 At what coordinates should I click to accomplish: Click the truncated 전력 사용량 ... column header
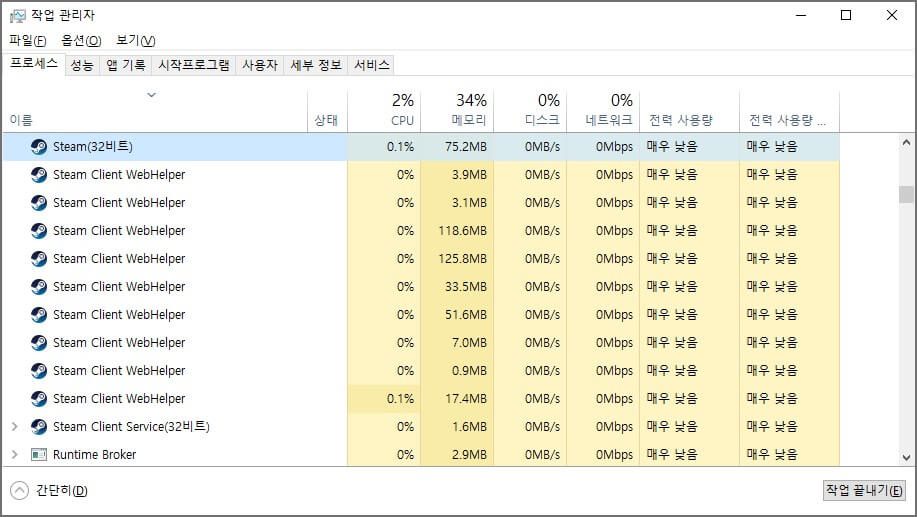point(790,111)
